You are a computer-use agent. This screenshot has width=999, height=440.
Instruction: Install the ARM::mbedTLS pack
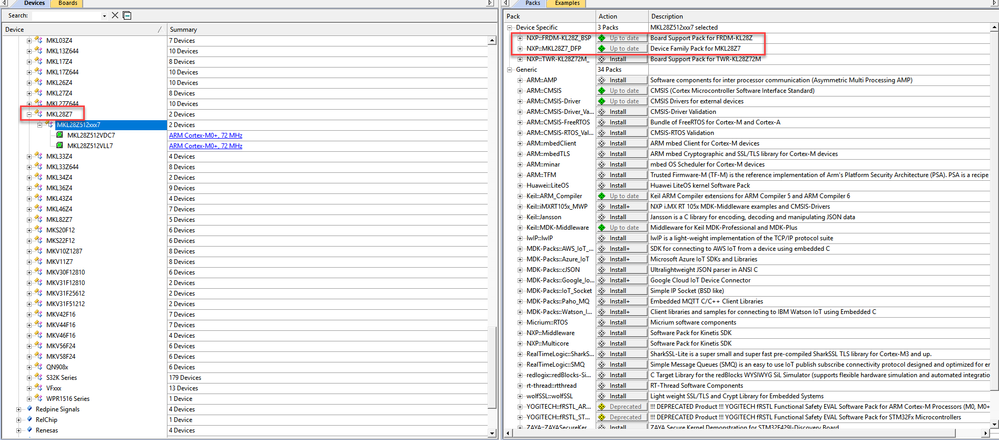point(621,153)
